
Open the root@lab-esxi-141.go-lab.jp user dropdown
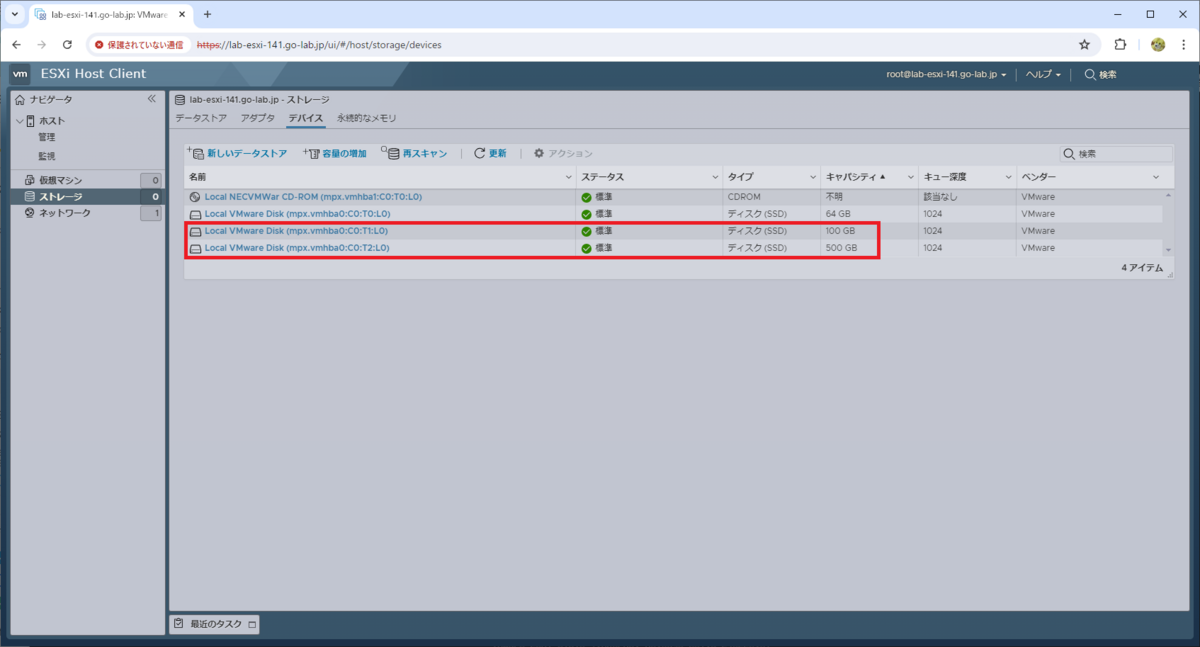pyautogui.click(x=946, y=75)
